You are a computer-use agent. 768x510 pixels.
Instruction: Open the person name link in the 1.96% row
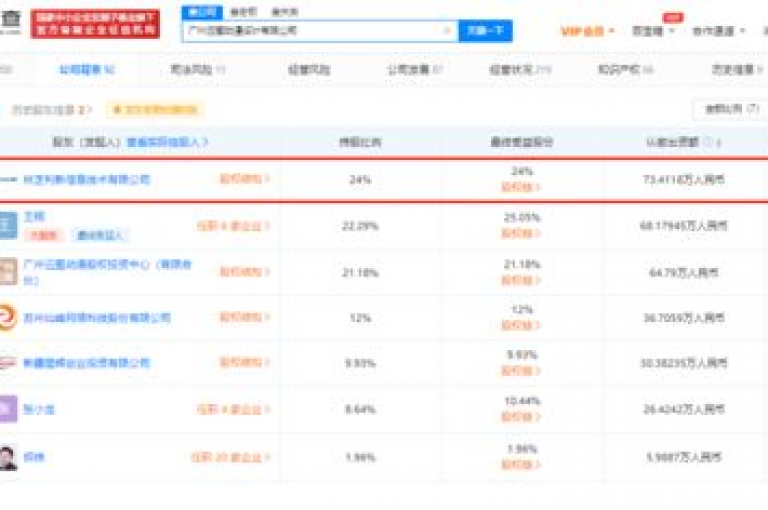click(x=34, y=457)
